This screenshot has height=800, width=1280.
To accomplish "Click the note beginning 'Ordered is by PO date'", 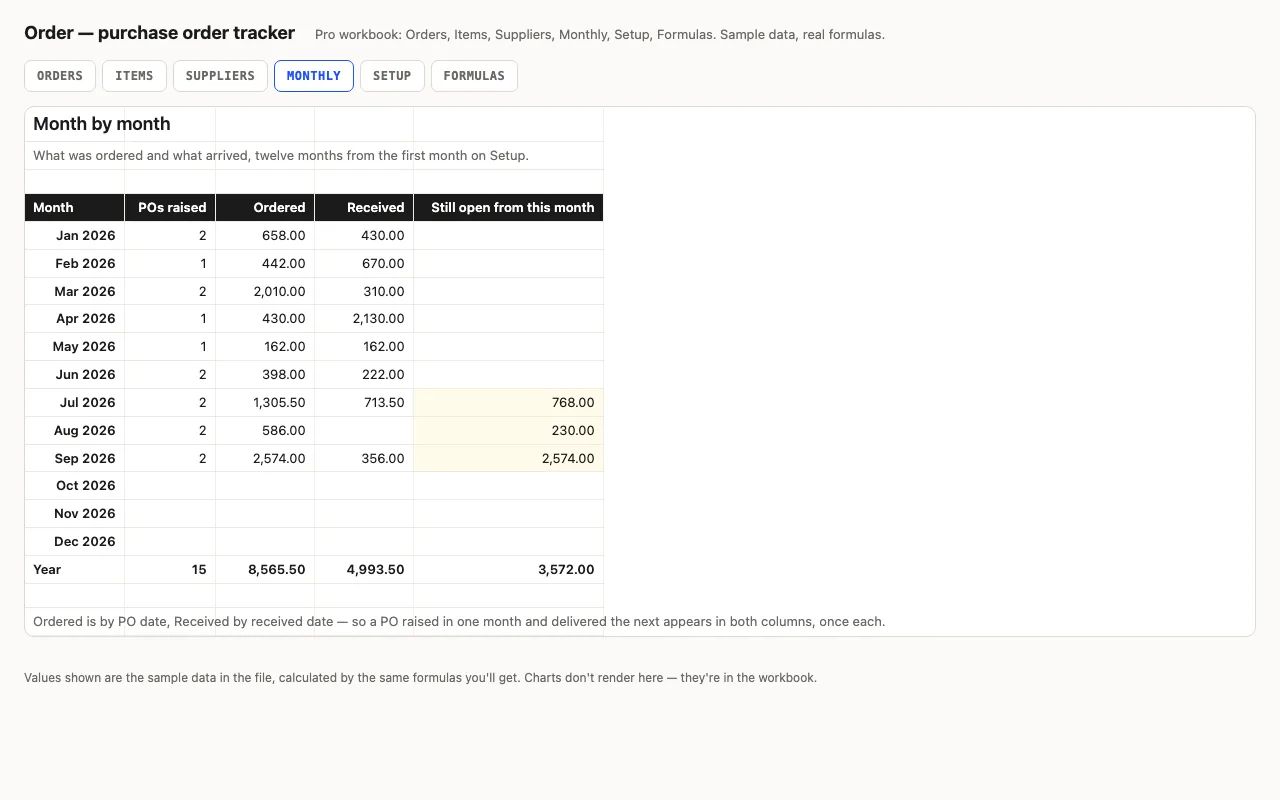I will [x=459, y=621].
